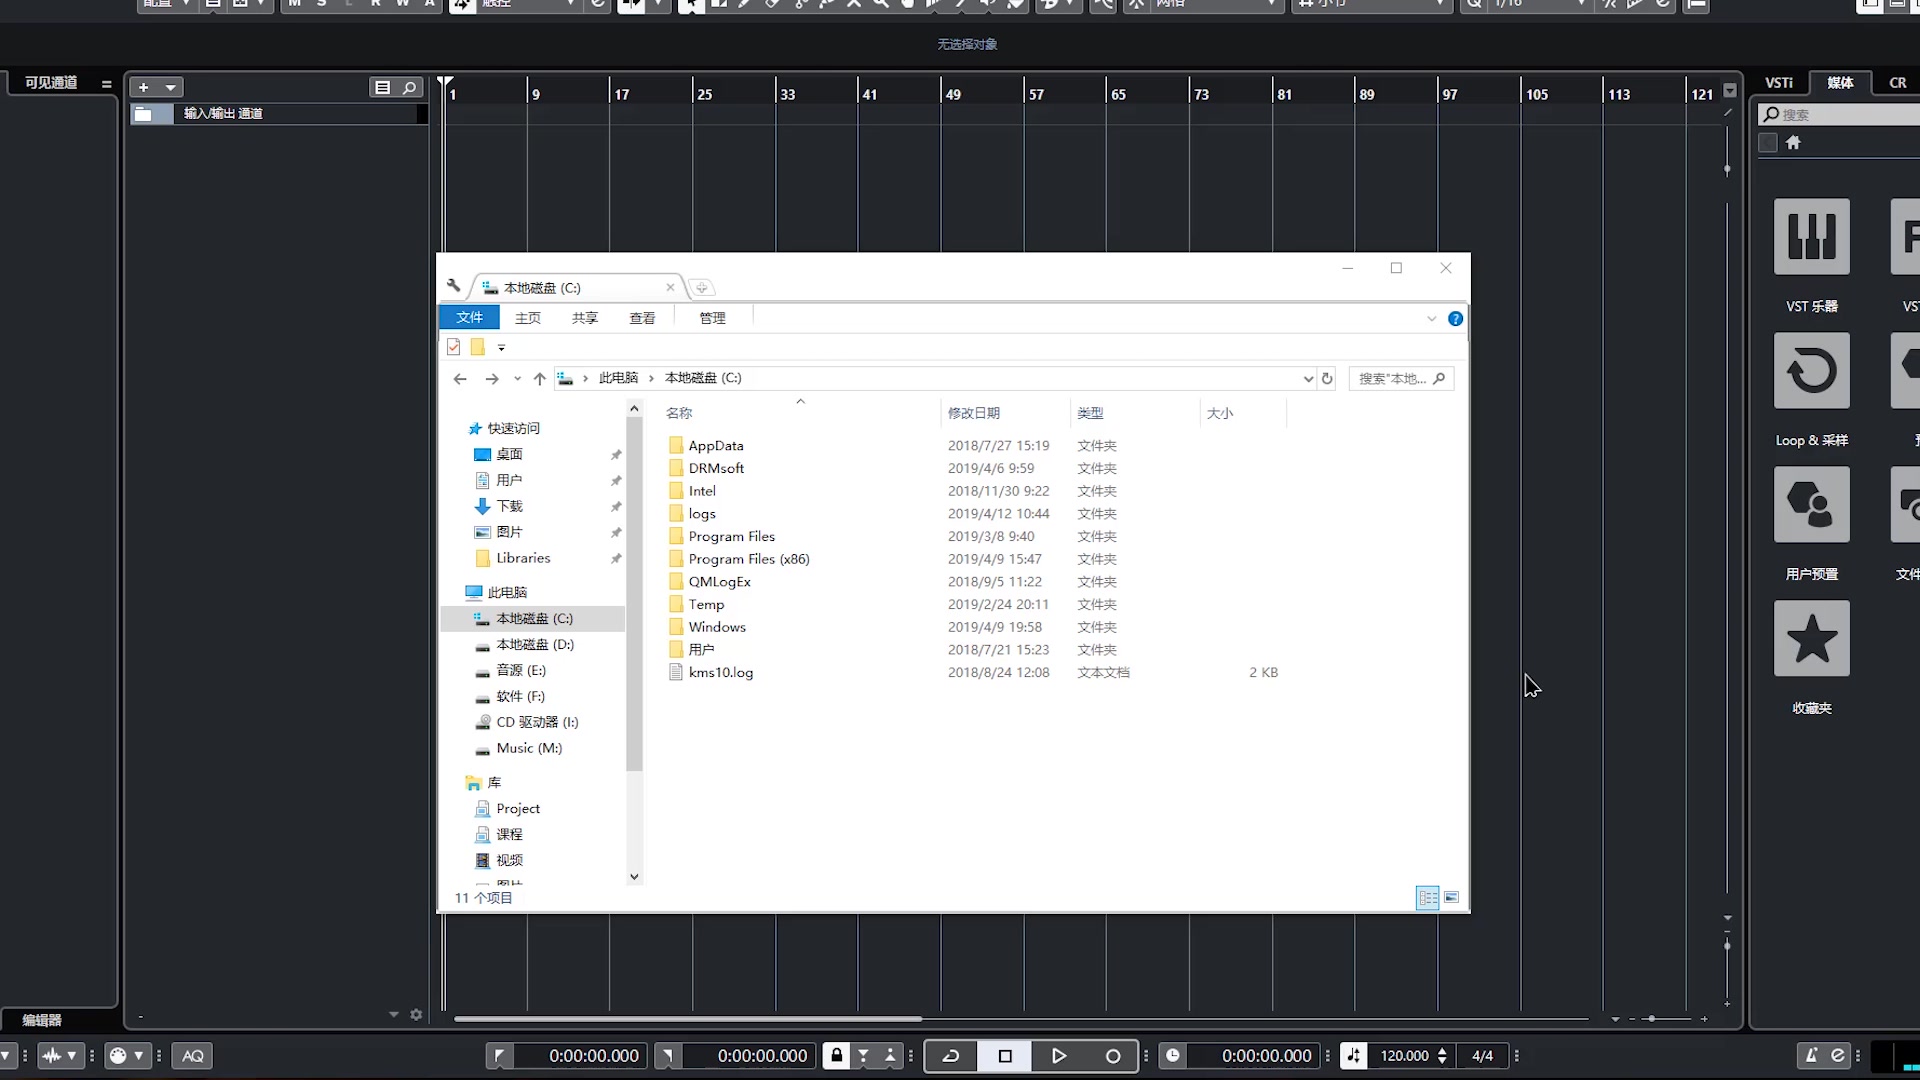1920x1080 pixels.
Task: Click the Record transport button
Action: pos(1112,1056)
